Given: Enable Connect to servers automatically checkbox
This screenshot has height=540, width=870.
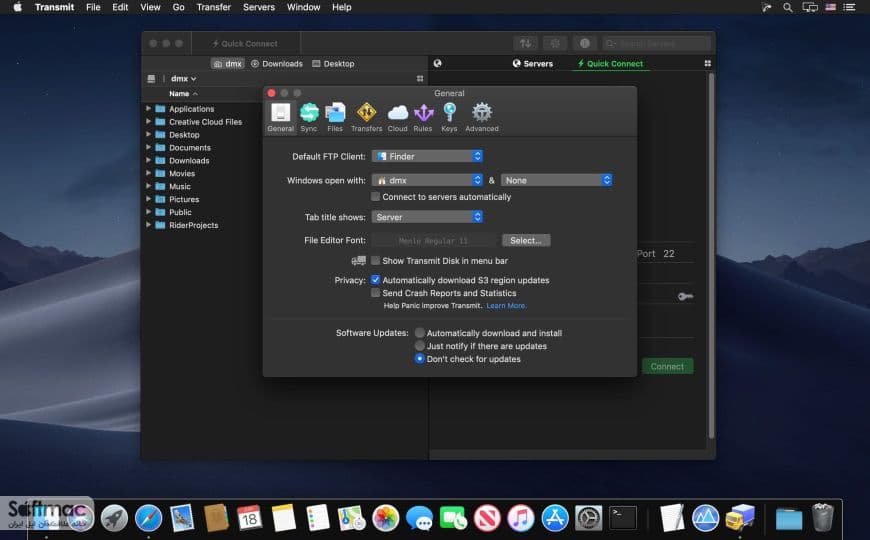Looking at the screenshot, I should [376, 196].
